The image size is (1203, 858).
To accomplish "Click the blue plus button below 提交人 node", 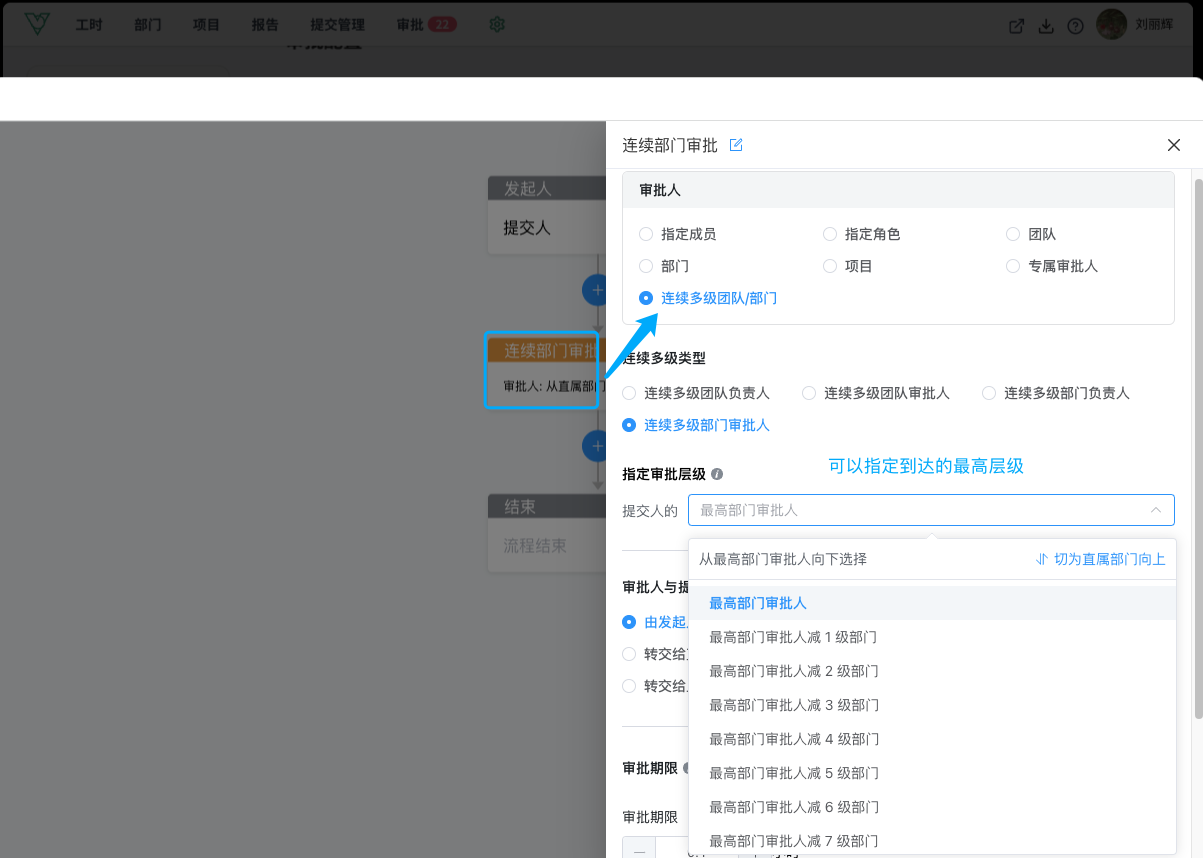I will tap(596, 291).
